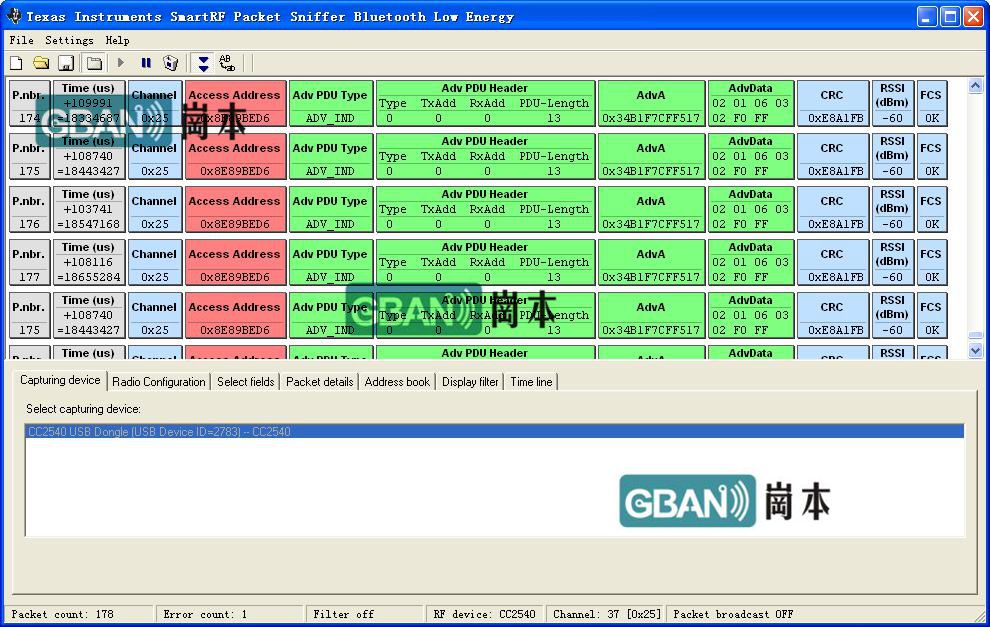The width and height of the screenshot is (990, 627).
Task: Open a capture file via yellow folder icon
Action: (41, 63)
